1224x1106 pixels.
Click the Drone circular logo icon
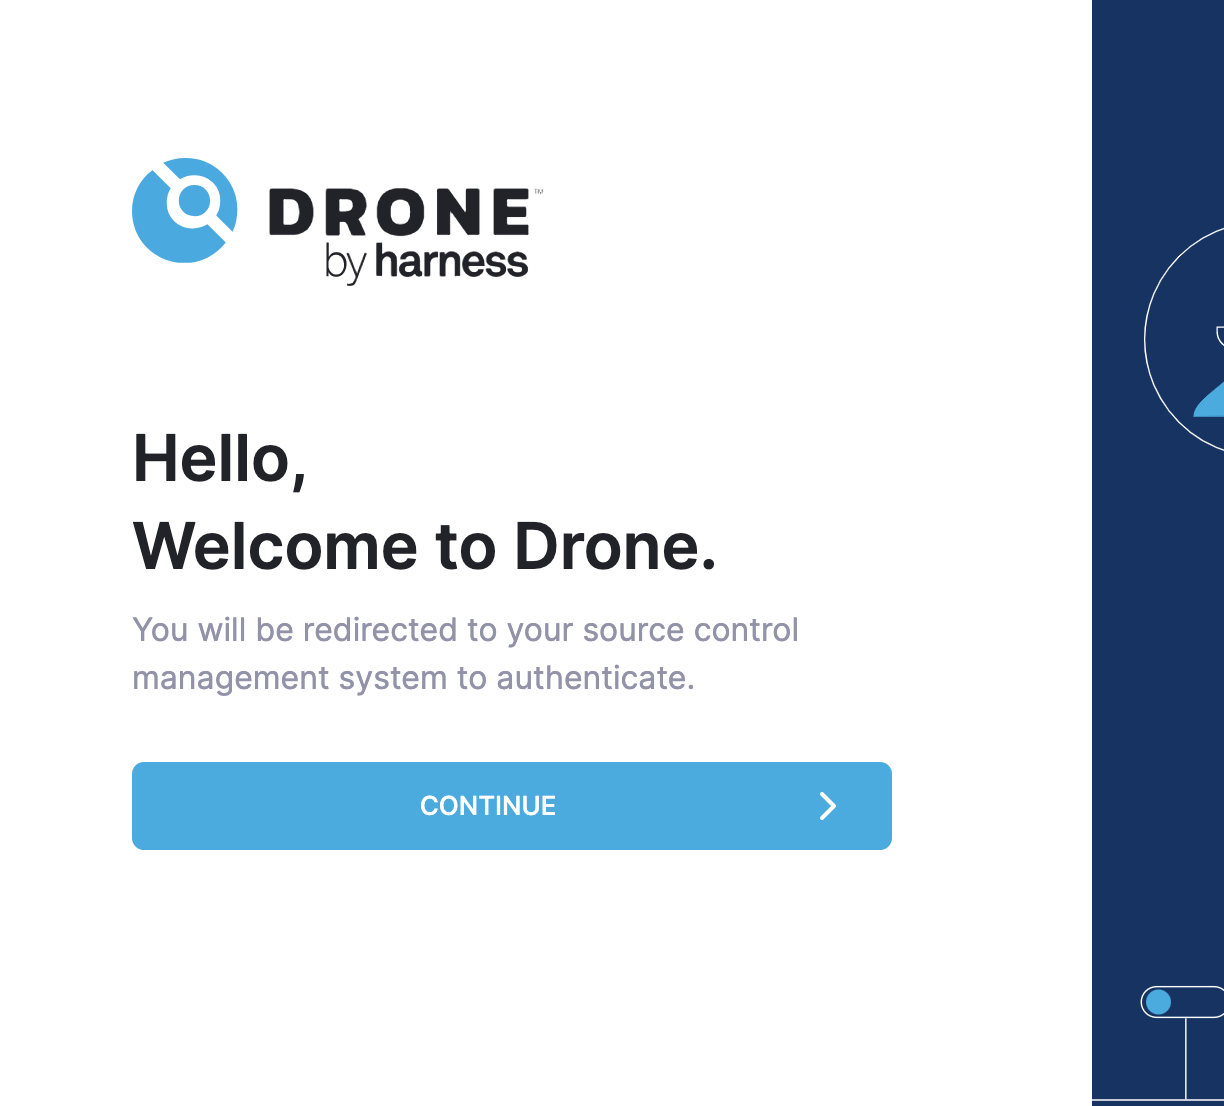point(185,210)
